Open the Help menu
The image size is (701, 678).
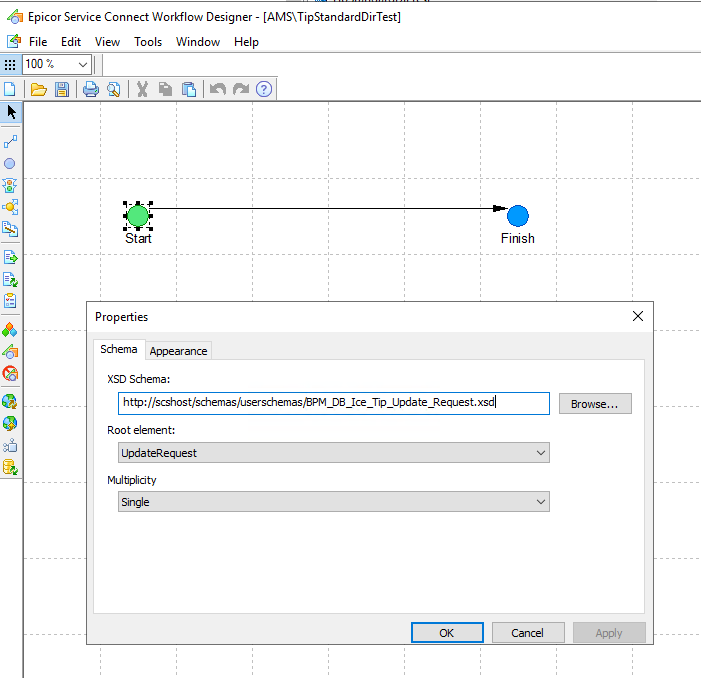click(x=246, y=42)
